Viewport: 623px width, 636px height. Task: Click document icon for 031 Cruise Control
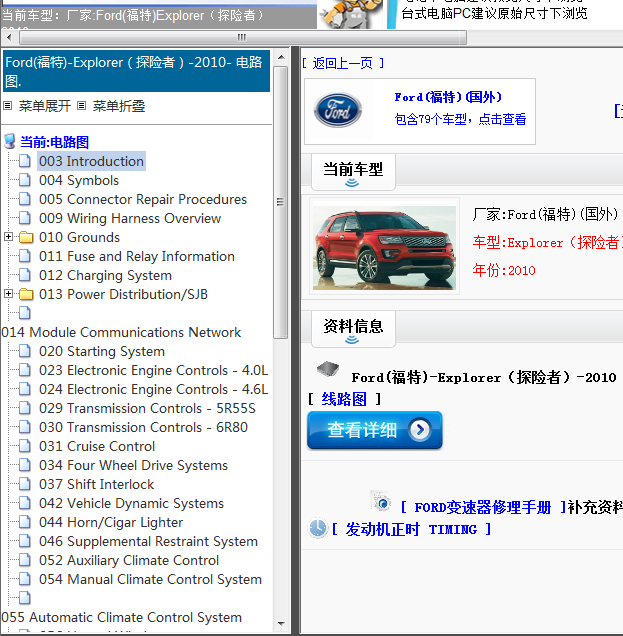[25, 446]
